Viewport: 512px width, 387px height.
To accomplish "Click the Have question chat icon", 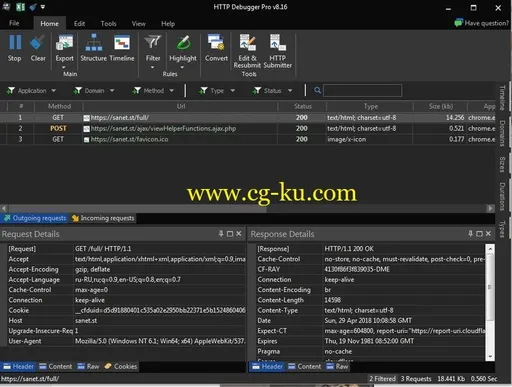I will pyautogui.click(x=459, y=23).
